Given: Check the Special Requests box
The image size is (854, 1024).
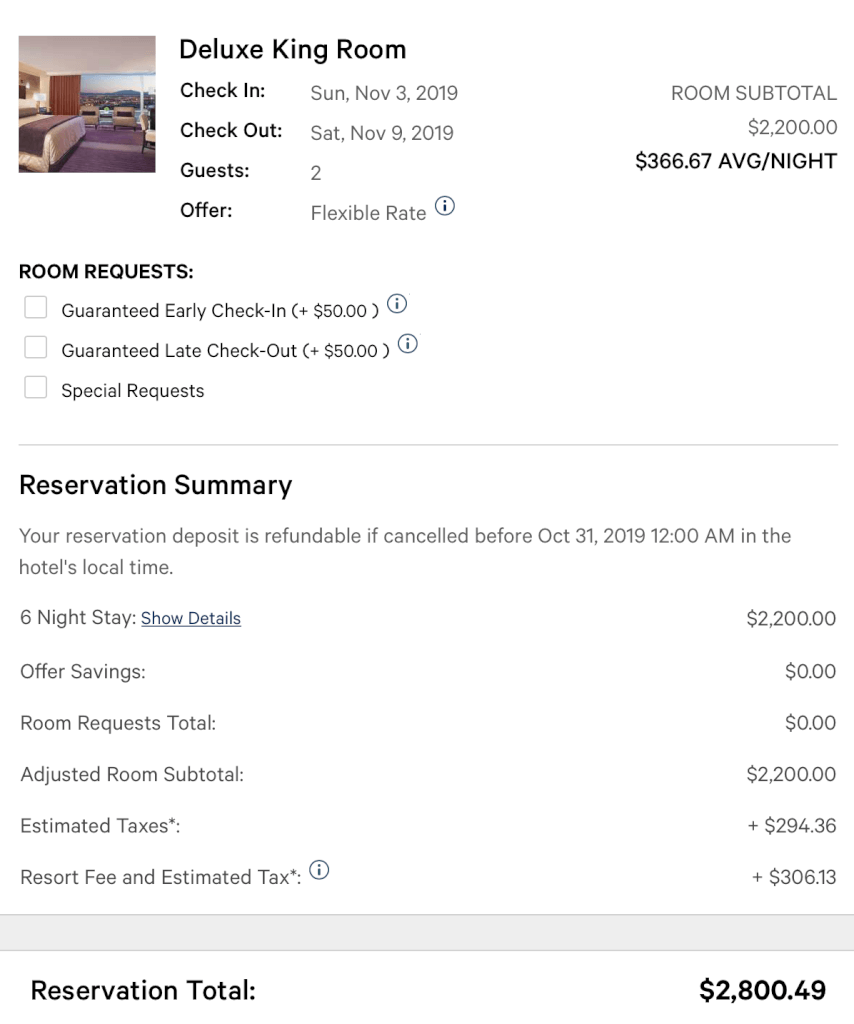Looking at the screenshot, I should [35, 387].
